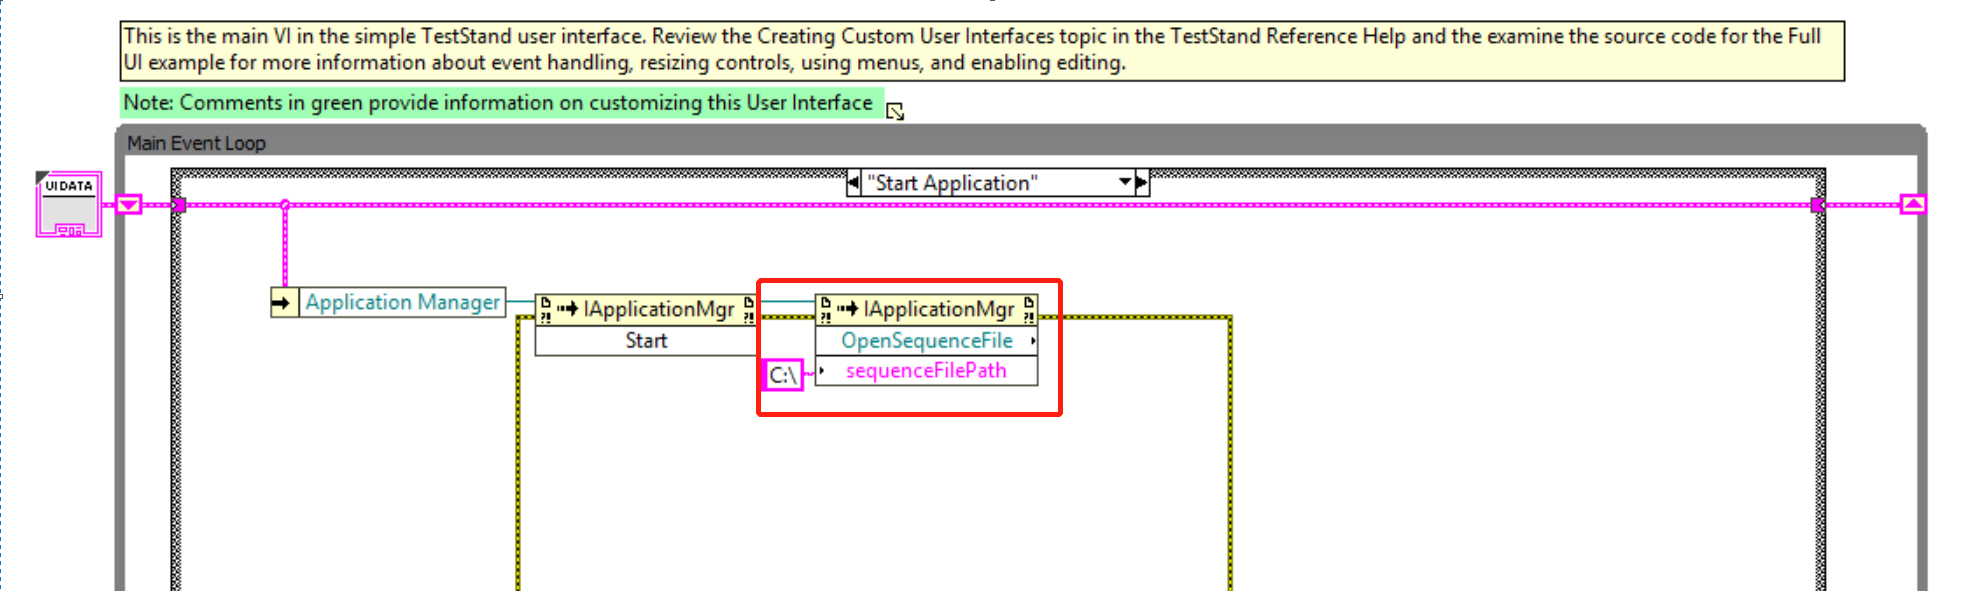This screenshot has height=591, width=1977.
Task: Click the right output tunnel of case structure
Action: 1818,205
